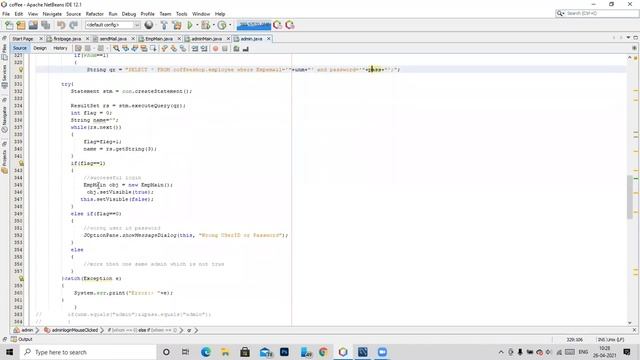
Task: Open the Navigator side panel
Action: pos(4,119)
